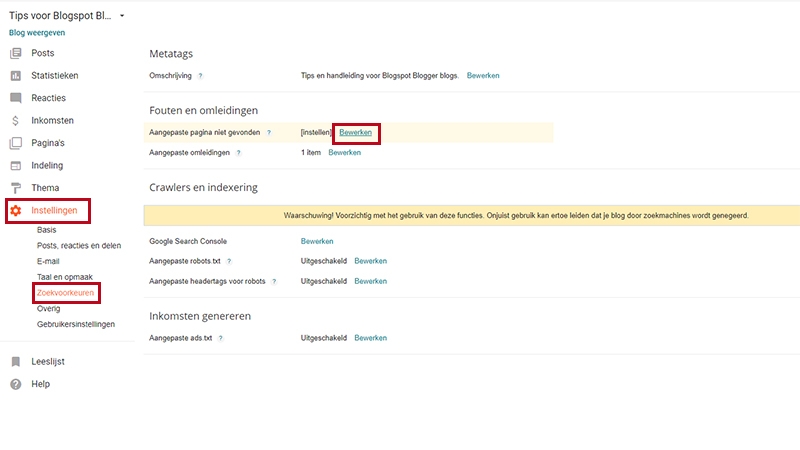Open Thema menu item
The width and height of the screenshot is (800, 450).
(x=45, y=188)
